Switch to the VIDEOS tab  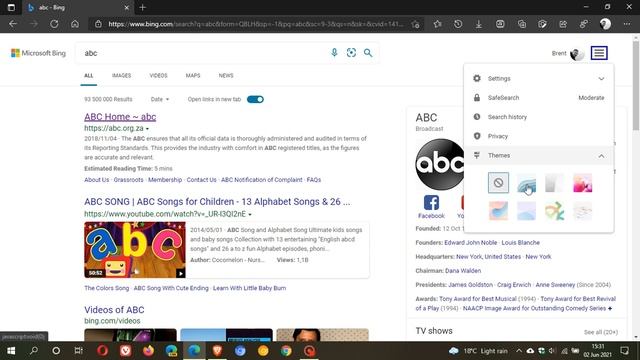point(158,76)
